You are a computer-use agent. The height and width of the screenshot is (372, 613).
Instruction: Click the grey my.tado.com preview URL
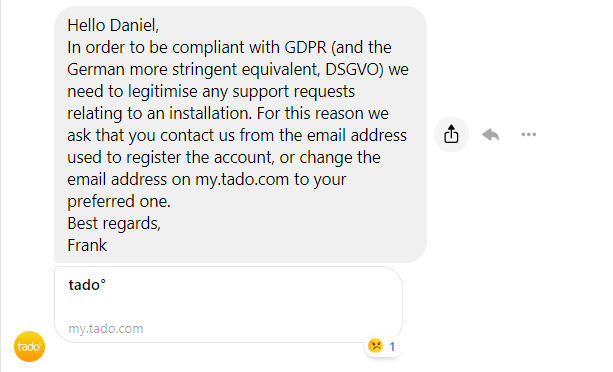pyautogui.click(x=106, y=329)
